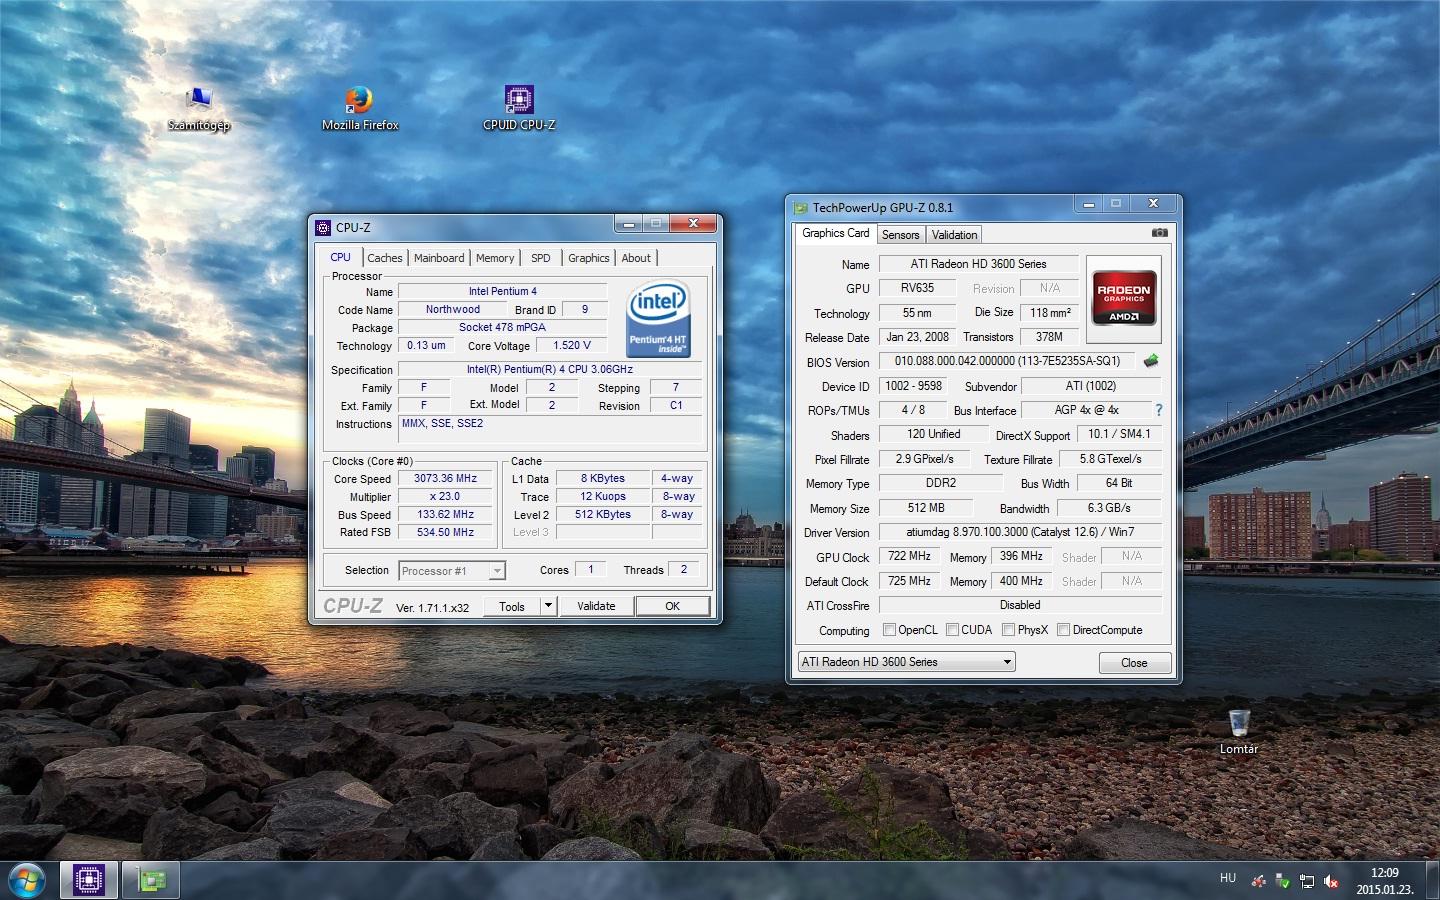Viewport: 1440px width, 900px height.
Task: Toggle the CUDA checkbox
Action: pos(952,630)
